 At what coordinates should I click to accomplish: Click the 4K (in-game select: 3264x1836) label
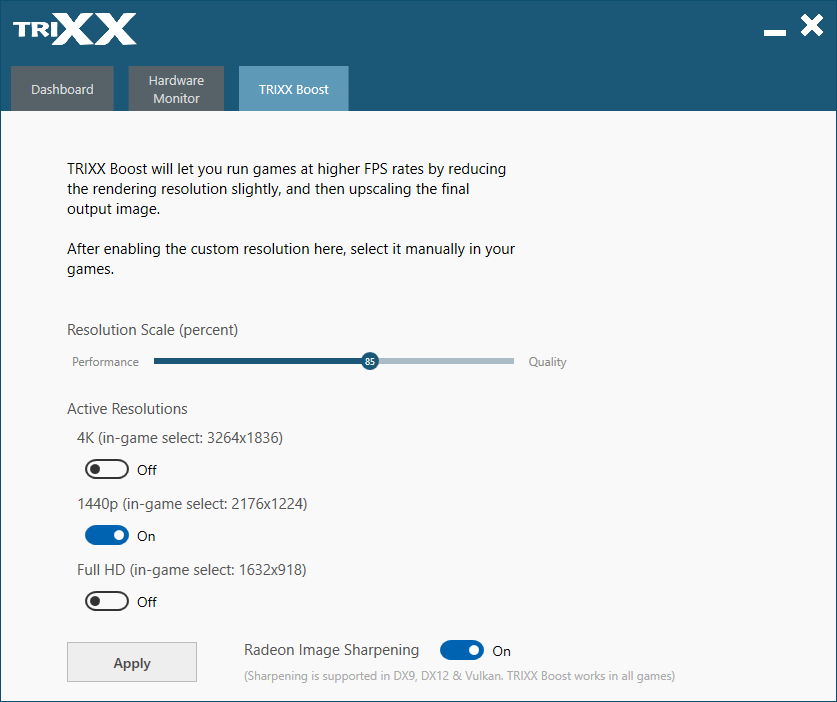180,438
